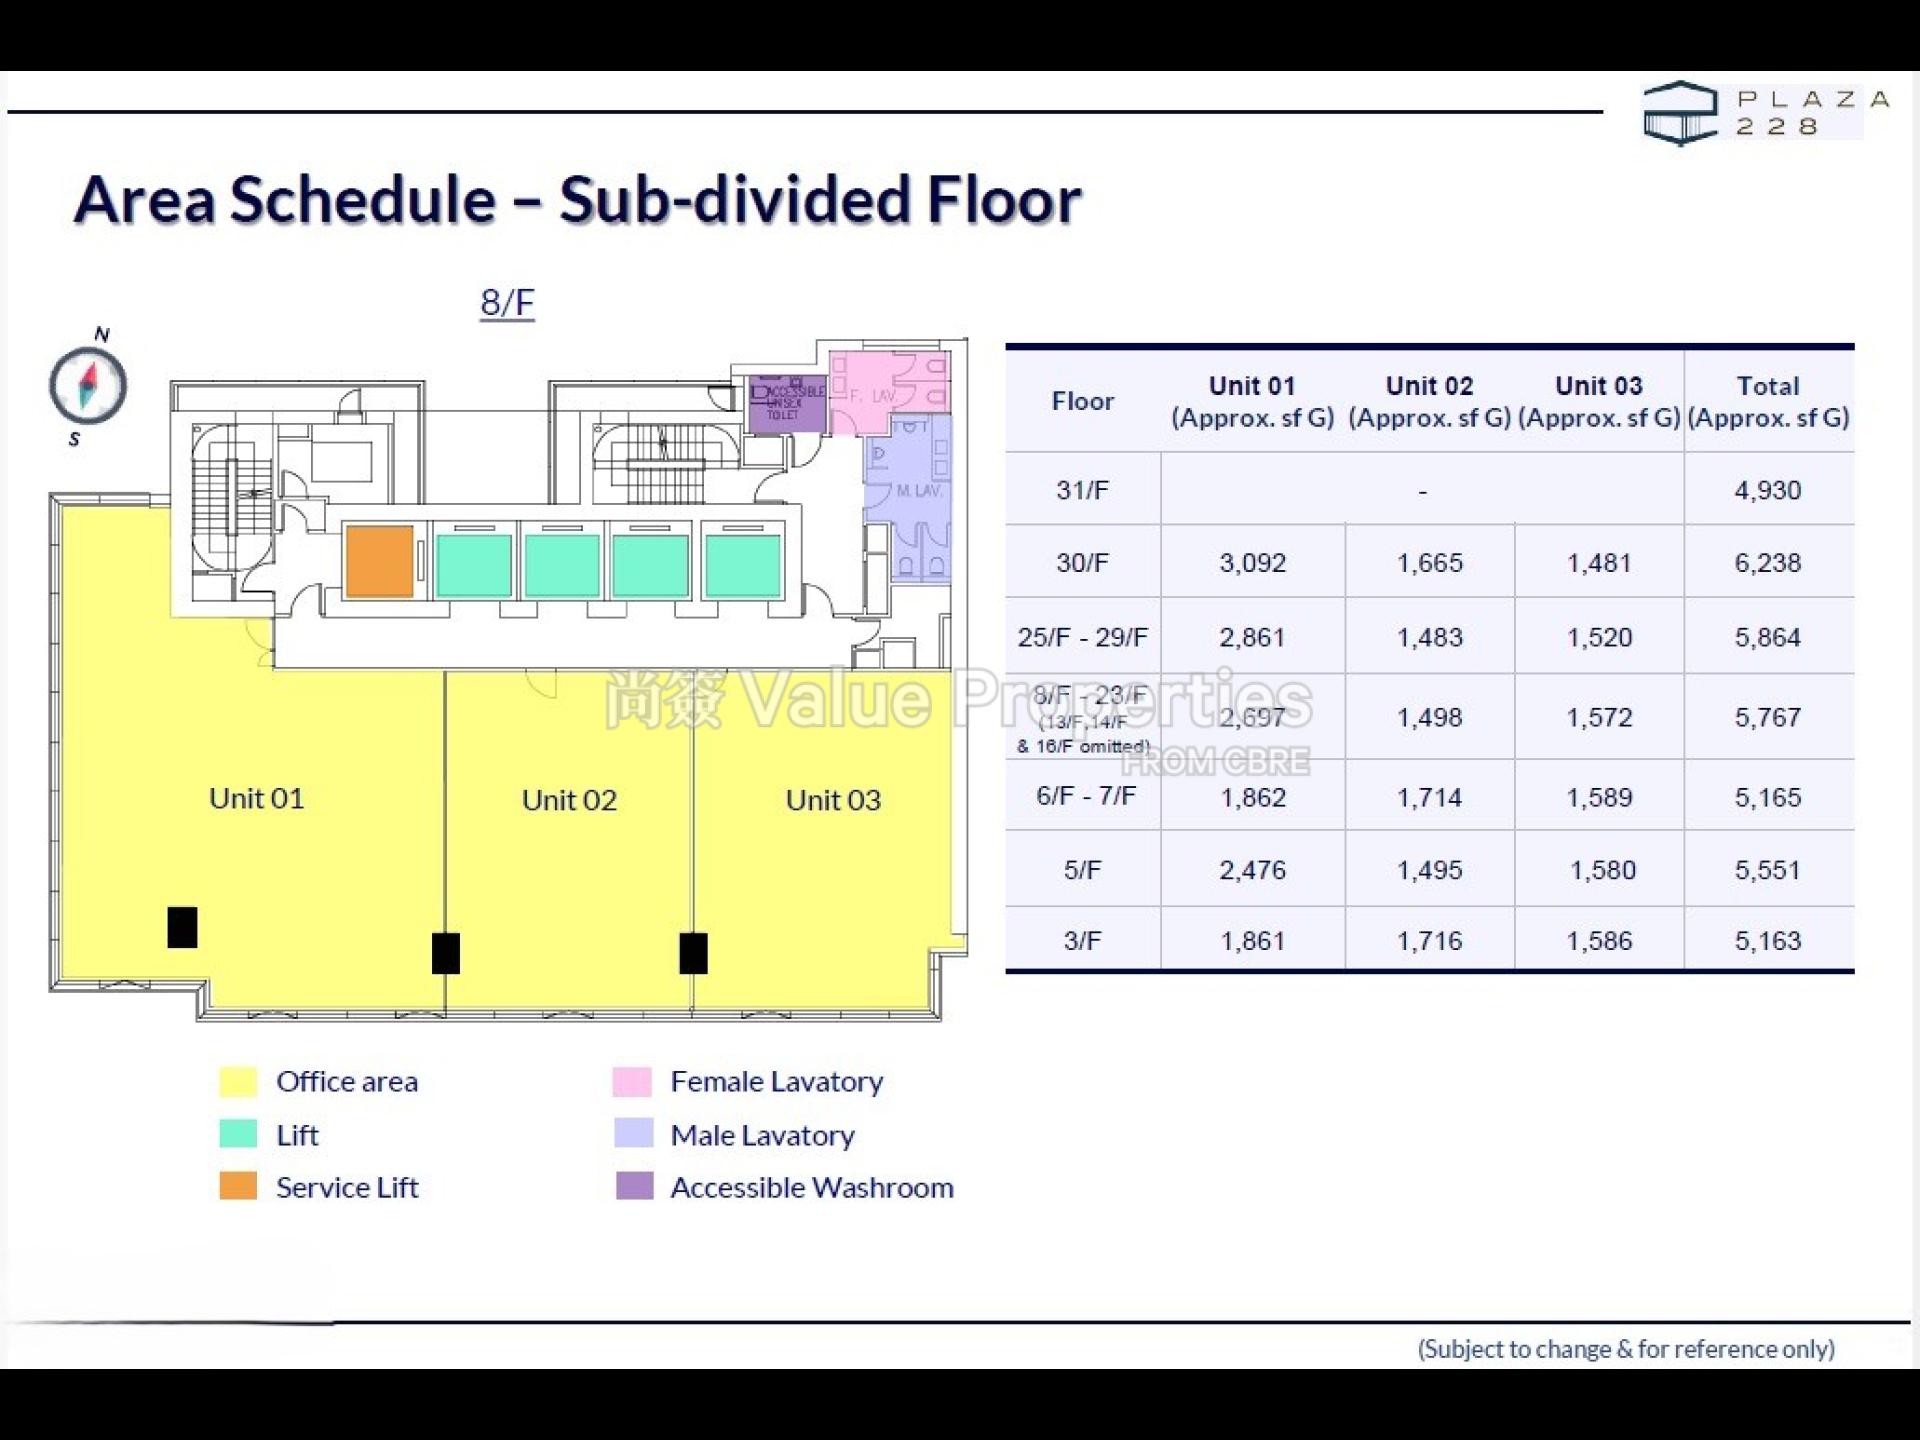This screenshot has height=1440, width=1920.
Task: Select the 4,930 total for 31/F
Action: [1768, 490]
